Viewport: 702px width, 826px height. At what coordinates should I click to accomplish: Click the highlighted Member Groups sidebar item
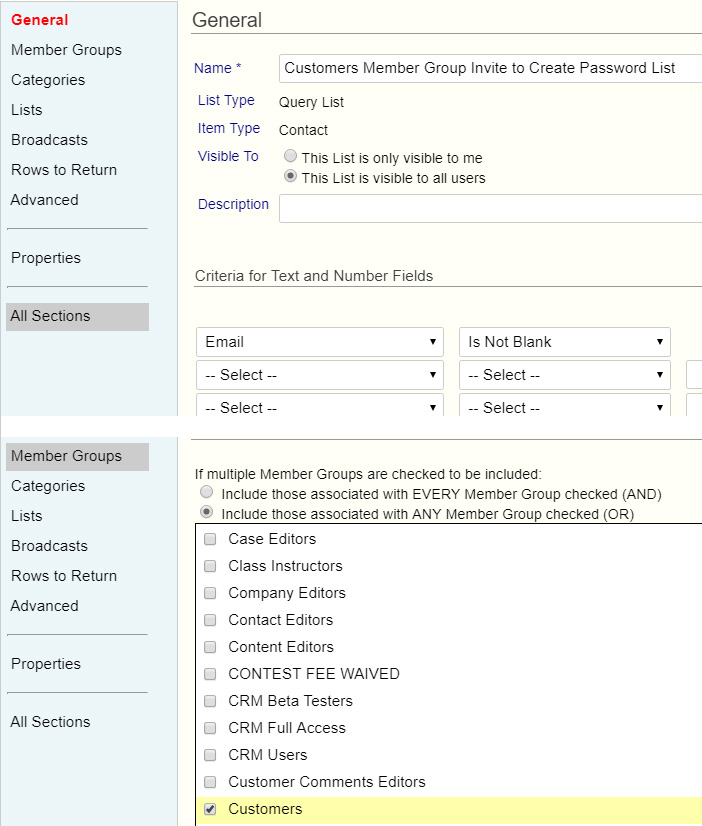[67, 456]
